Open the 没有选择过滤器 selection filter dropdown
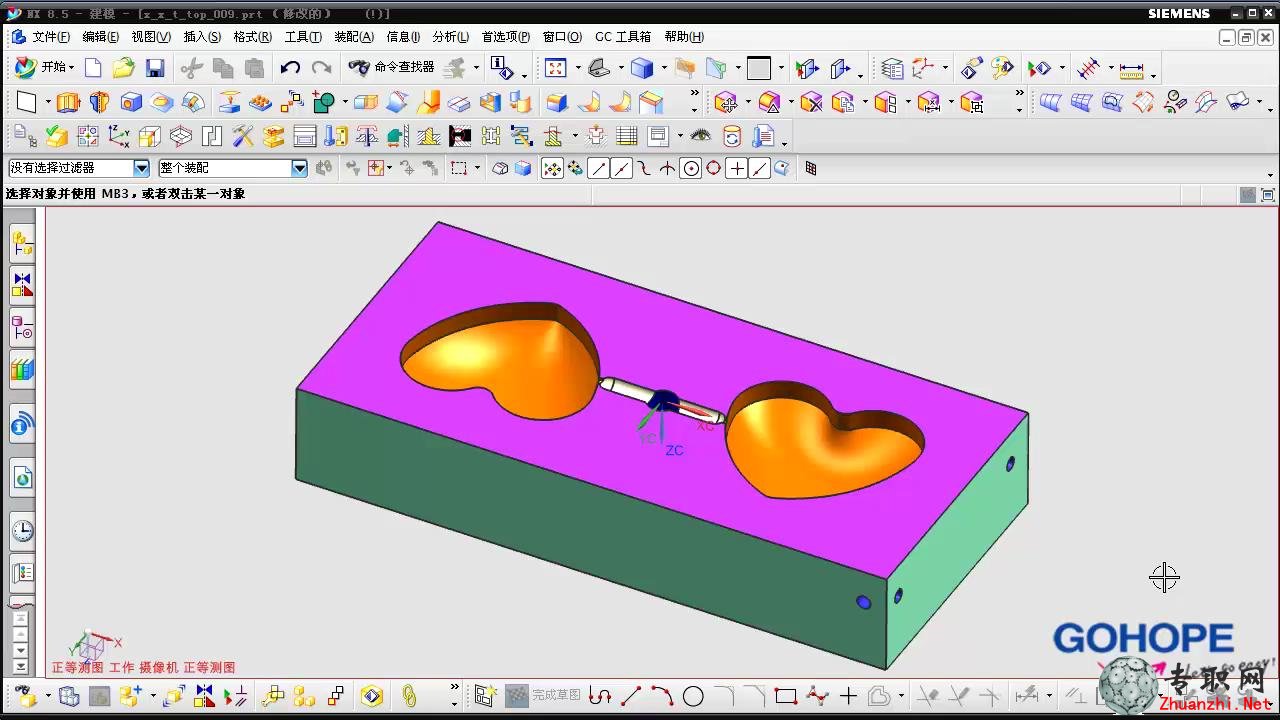This screenshot has height=720, width=1280. [x=141, y=169]
